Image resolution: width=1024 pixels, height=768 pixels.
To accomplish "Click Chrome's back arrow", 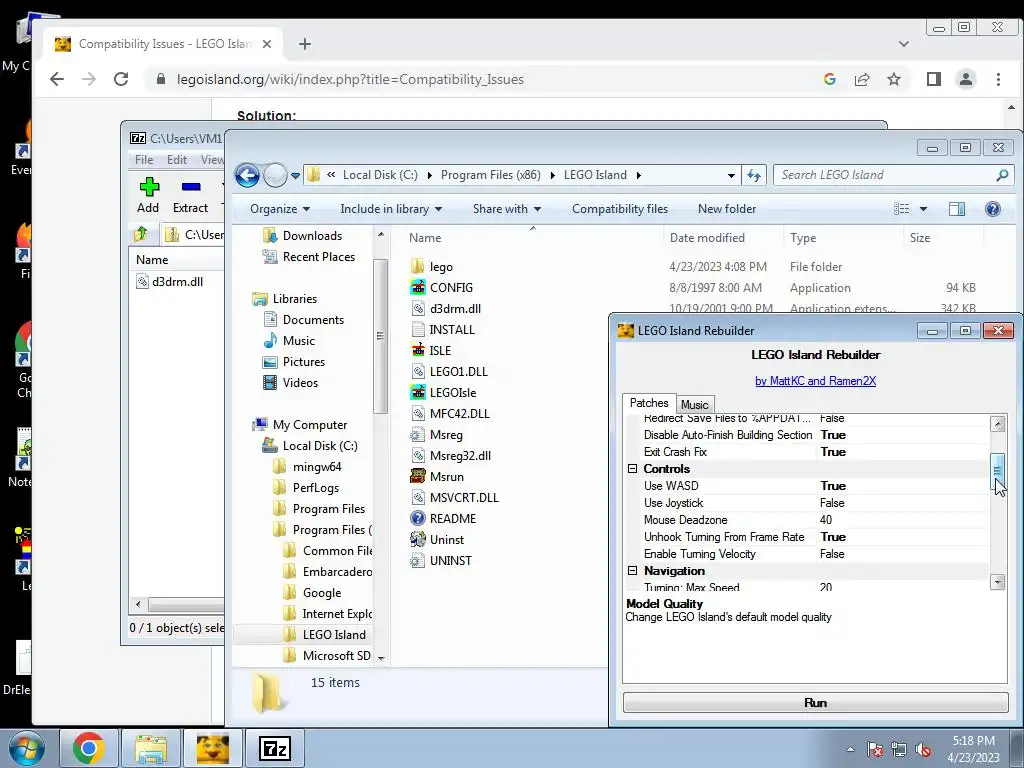I will tap(57, 79).
